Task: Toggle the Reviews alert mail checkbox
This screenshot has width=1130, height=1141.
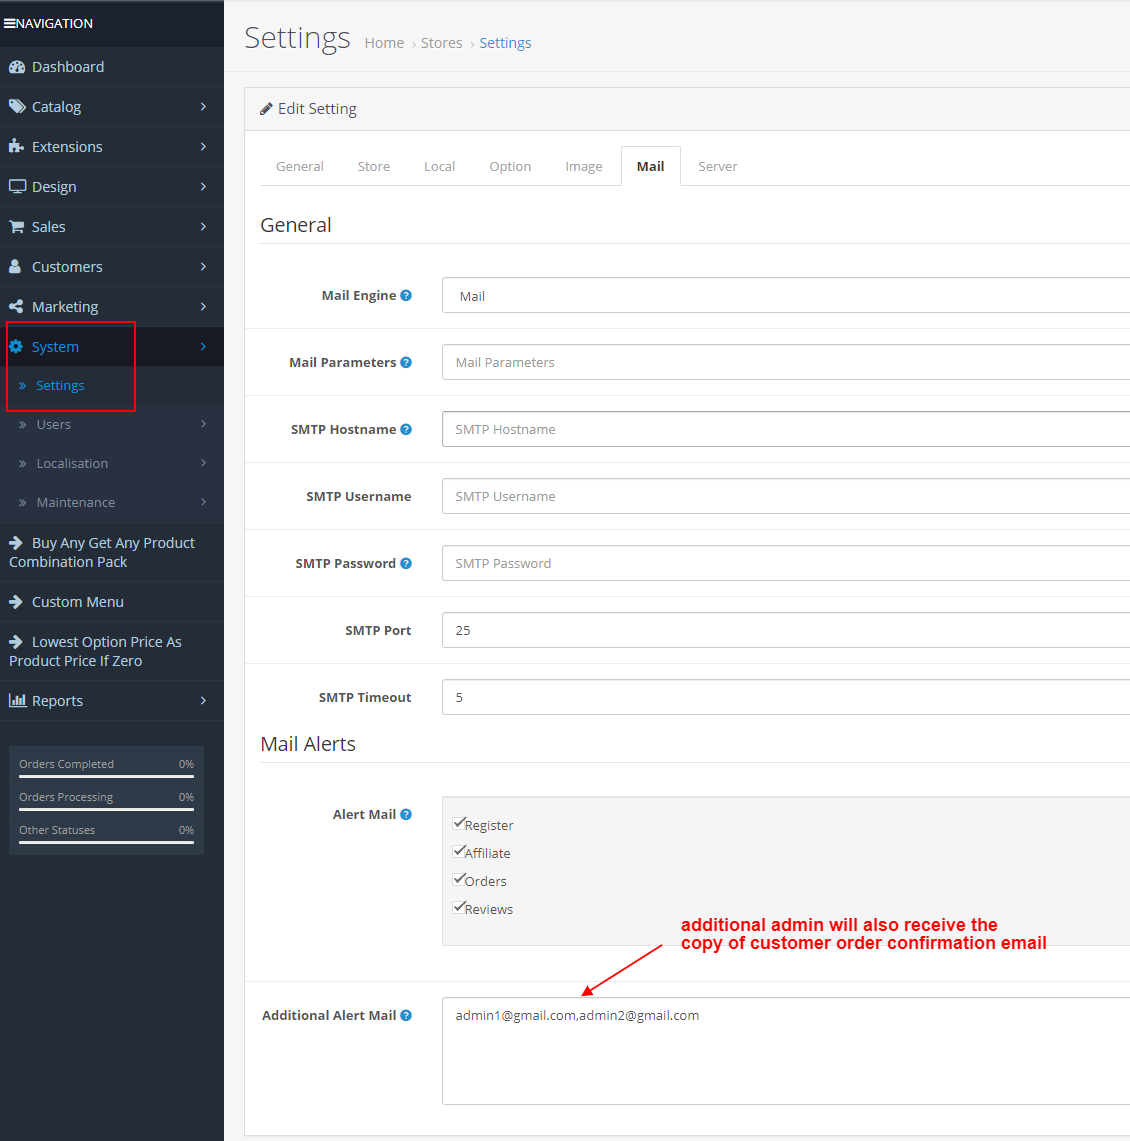Action: click(459, 907)
